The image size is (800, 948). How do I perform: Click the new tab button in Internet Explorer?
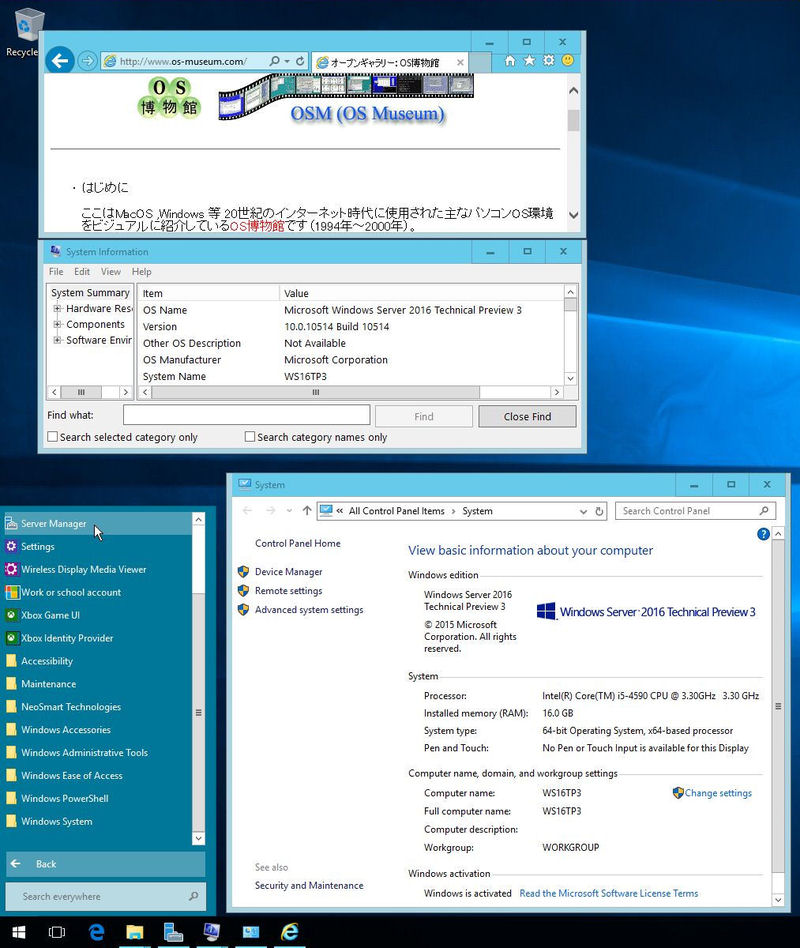(480, 62)
